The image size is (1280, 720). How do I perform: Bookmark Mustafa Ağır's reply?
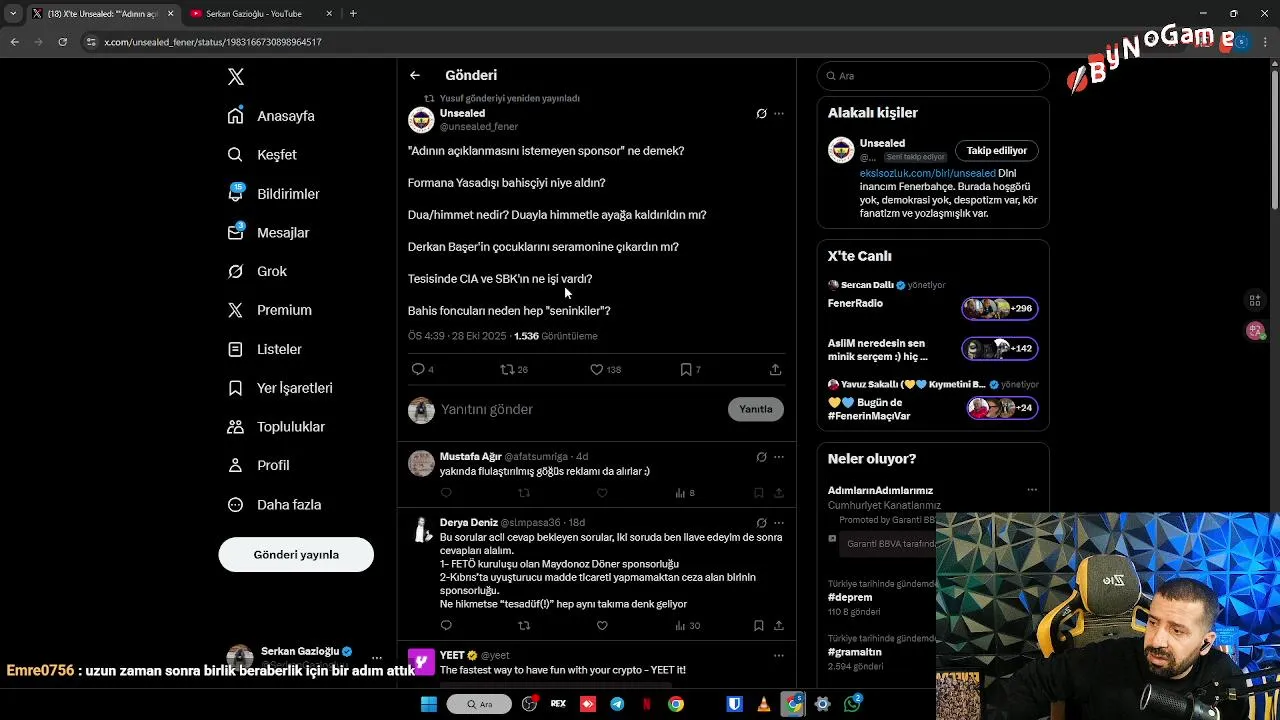coord(759,493)
